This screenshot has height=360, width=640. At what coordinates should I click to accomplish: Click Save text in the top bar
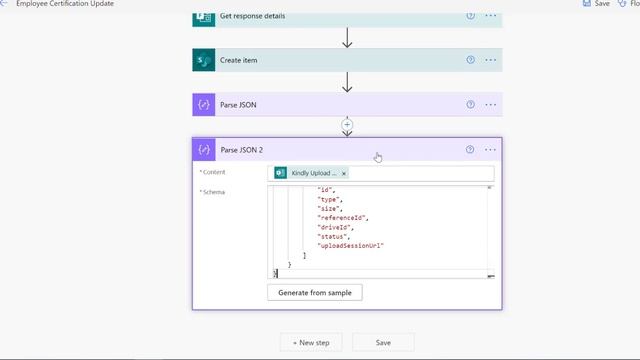tap(602, 3)
